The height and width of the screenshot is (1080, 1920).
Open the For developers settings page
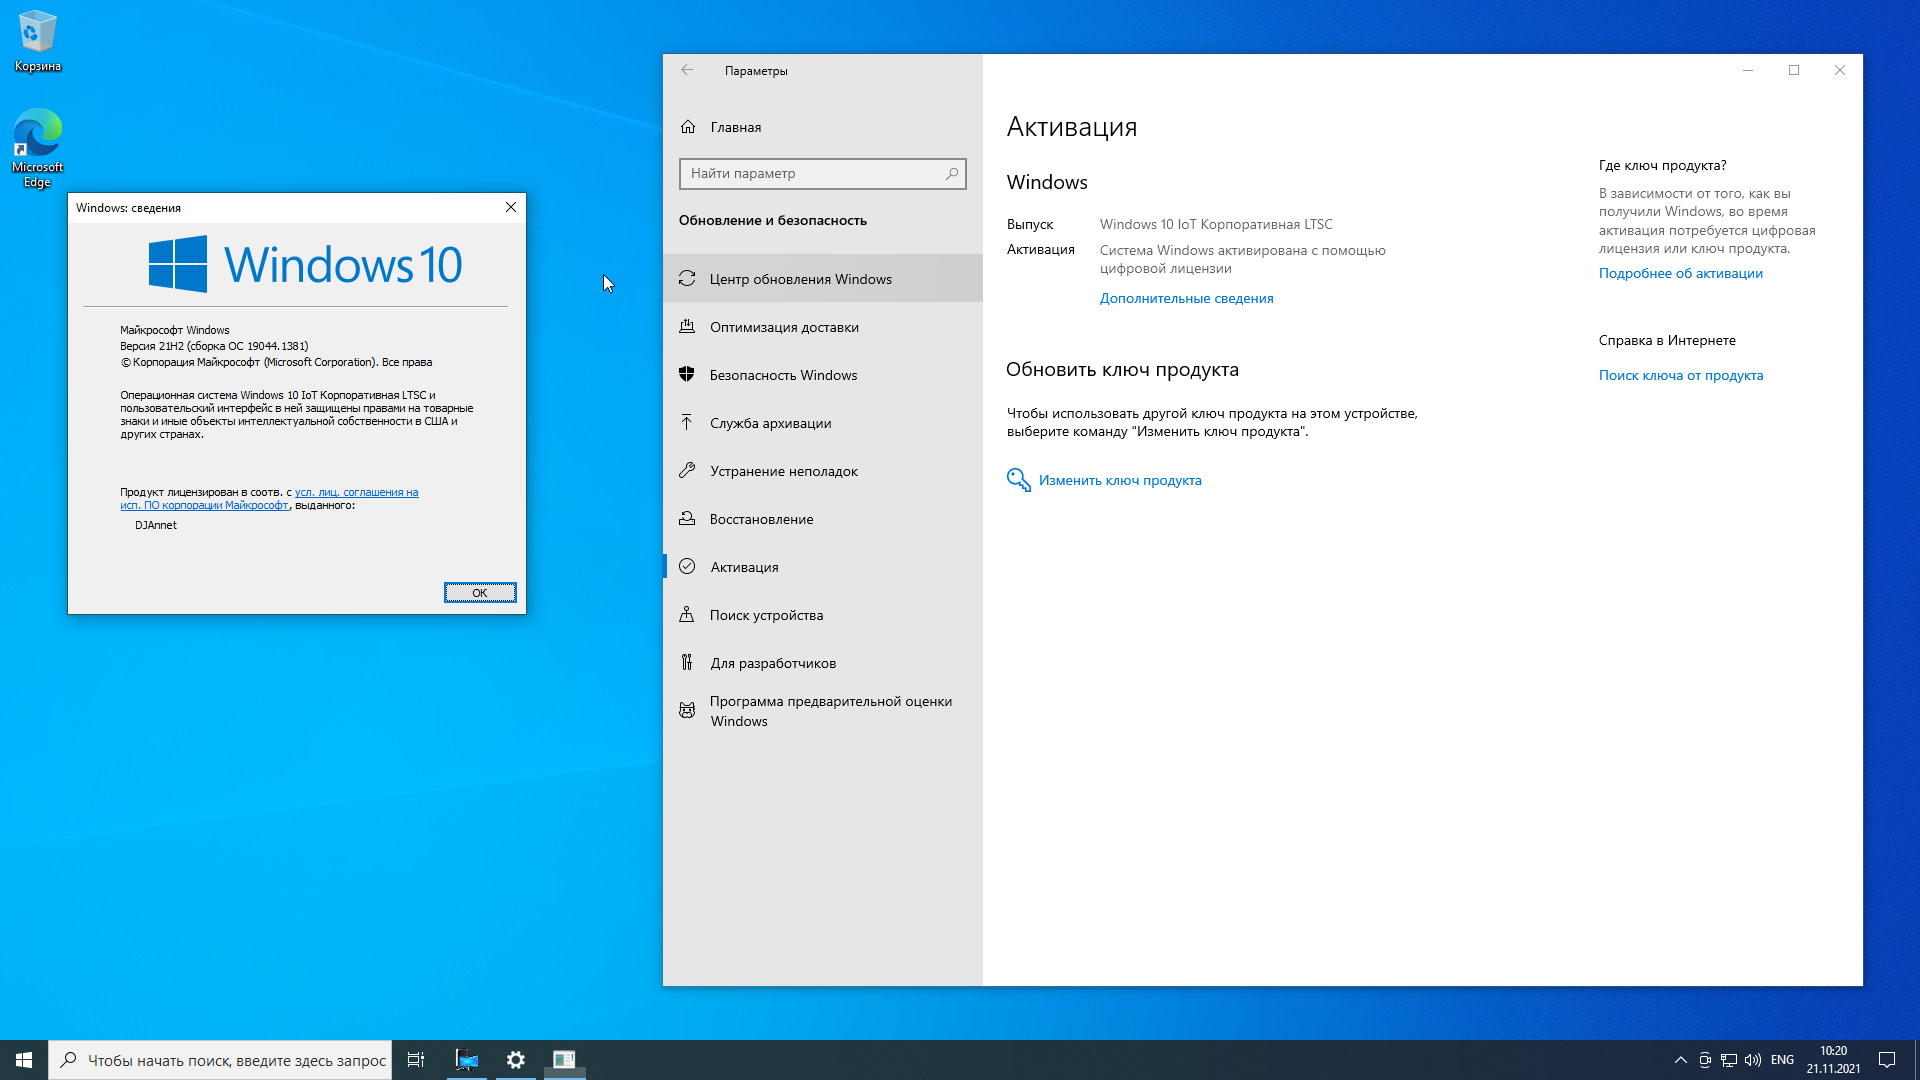[x=772, y=663]
